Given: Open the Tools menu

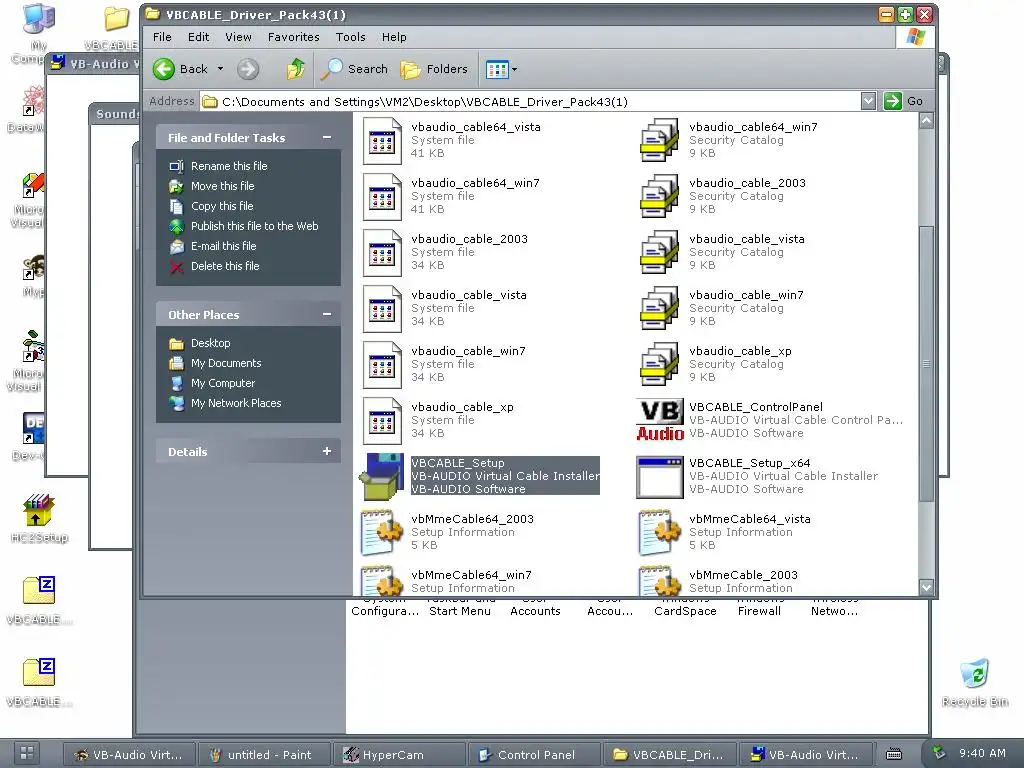Looking at the screenshot, I should pyautogui.click(x=351, y=37).
